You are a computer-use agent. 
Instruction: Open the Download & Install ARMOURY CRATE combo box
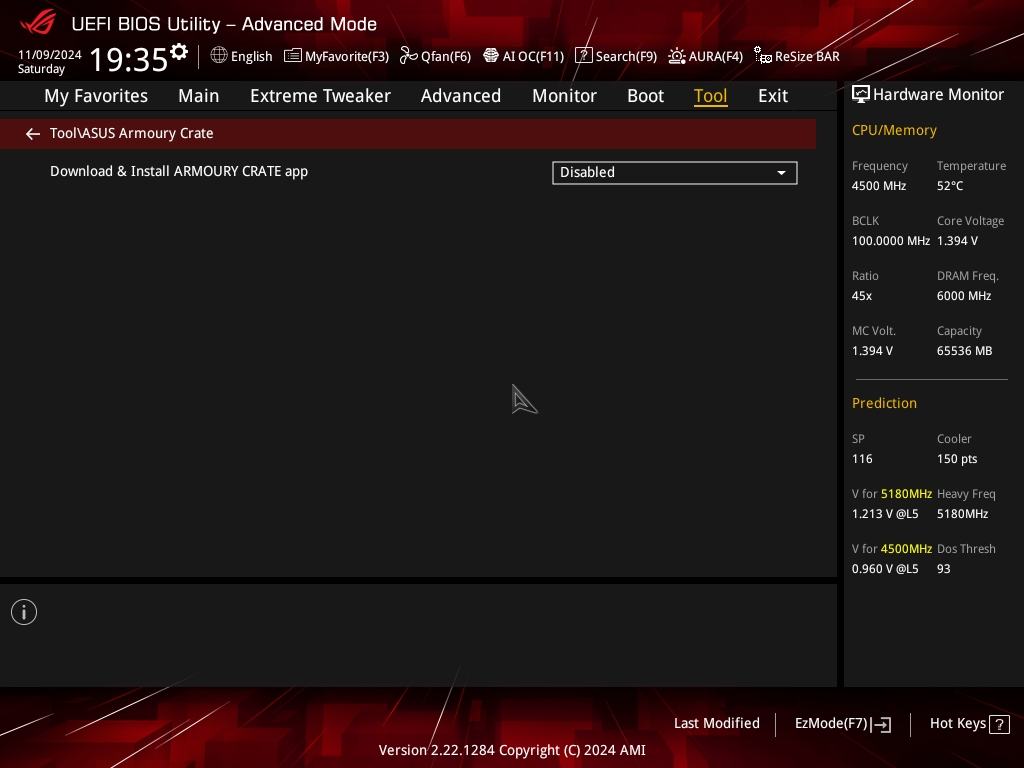pos(675,173)
